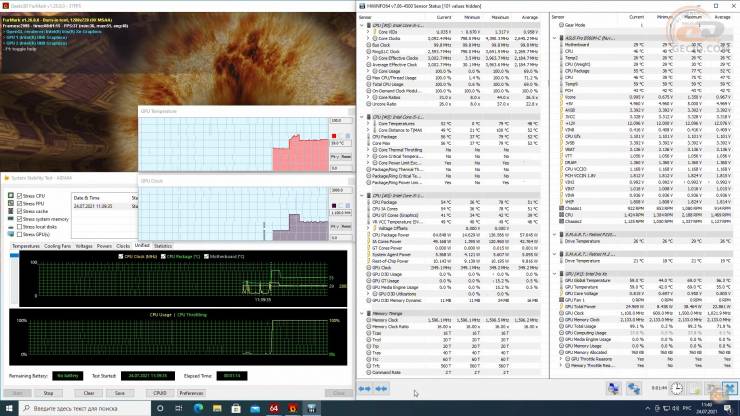The height and width of the screenshot is (416, 740).
Task: Click the Preferences button
Action: [x=191, y=393]
